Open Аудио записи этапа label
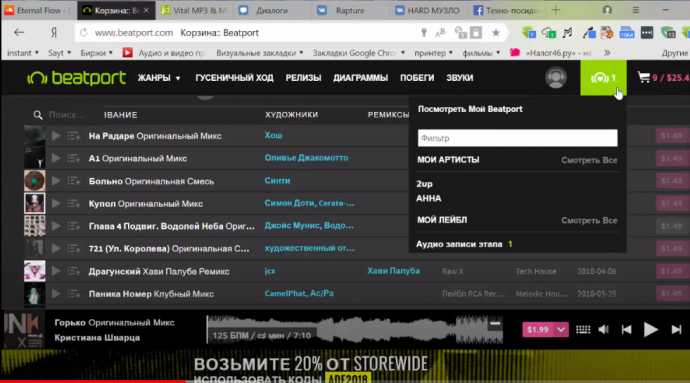 459,244
